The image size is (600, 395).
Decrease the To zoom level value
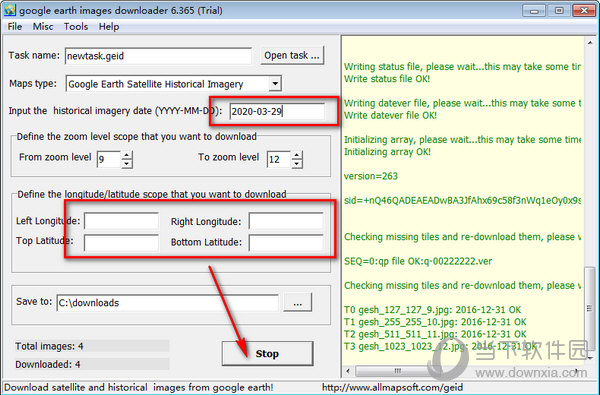pos(297,164)
